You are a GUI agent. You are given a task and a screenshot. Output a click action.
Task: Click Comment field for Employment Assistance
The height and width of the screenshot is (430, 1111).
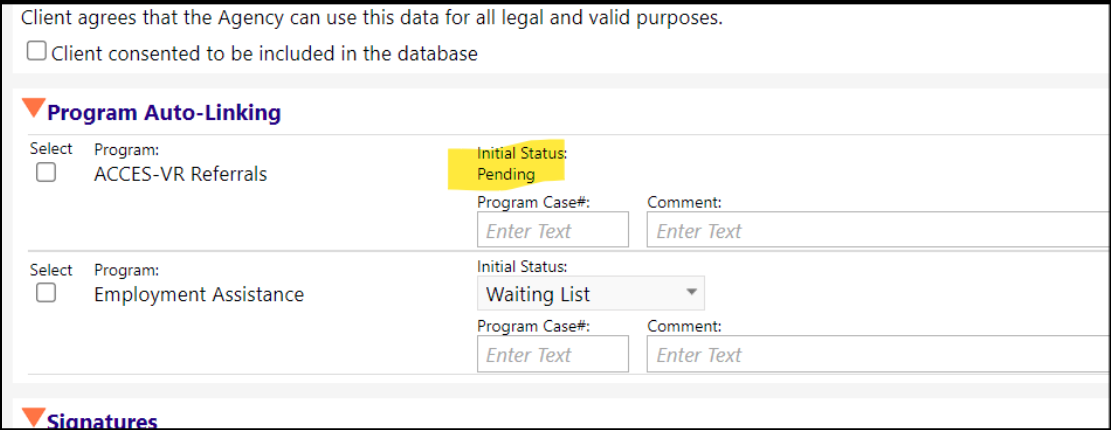878,354
